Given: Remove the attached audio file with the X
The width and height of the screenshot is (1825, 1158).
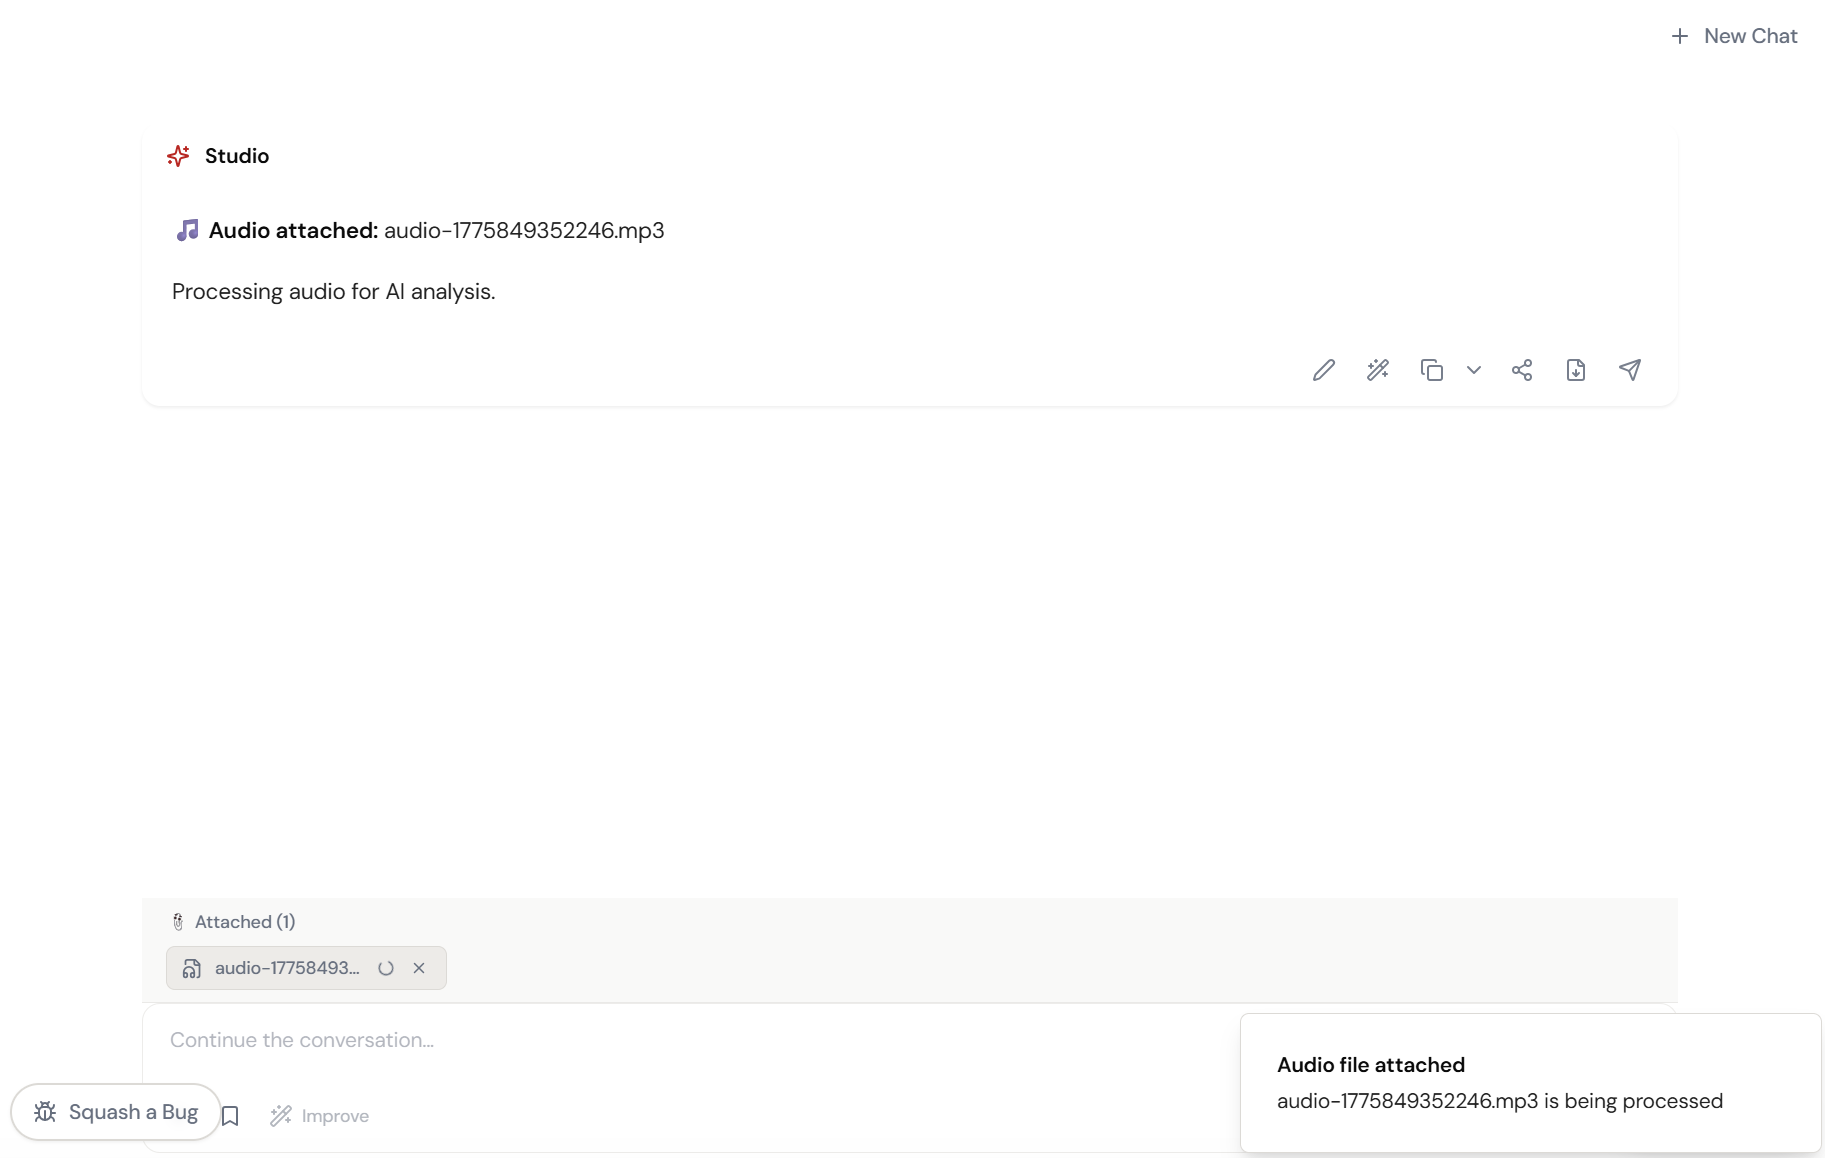Looking at the screenshot, I should [419, 968].
